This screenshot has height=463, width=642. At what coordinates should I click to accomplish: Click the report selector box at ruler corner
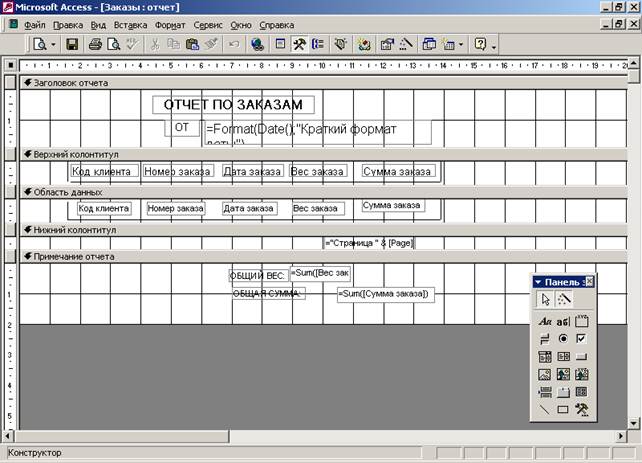click(11, 65)
